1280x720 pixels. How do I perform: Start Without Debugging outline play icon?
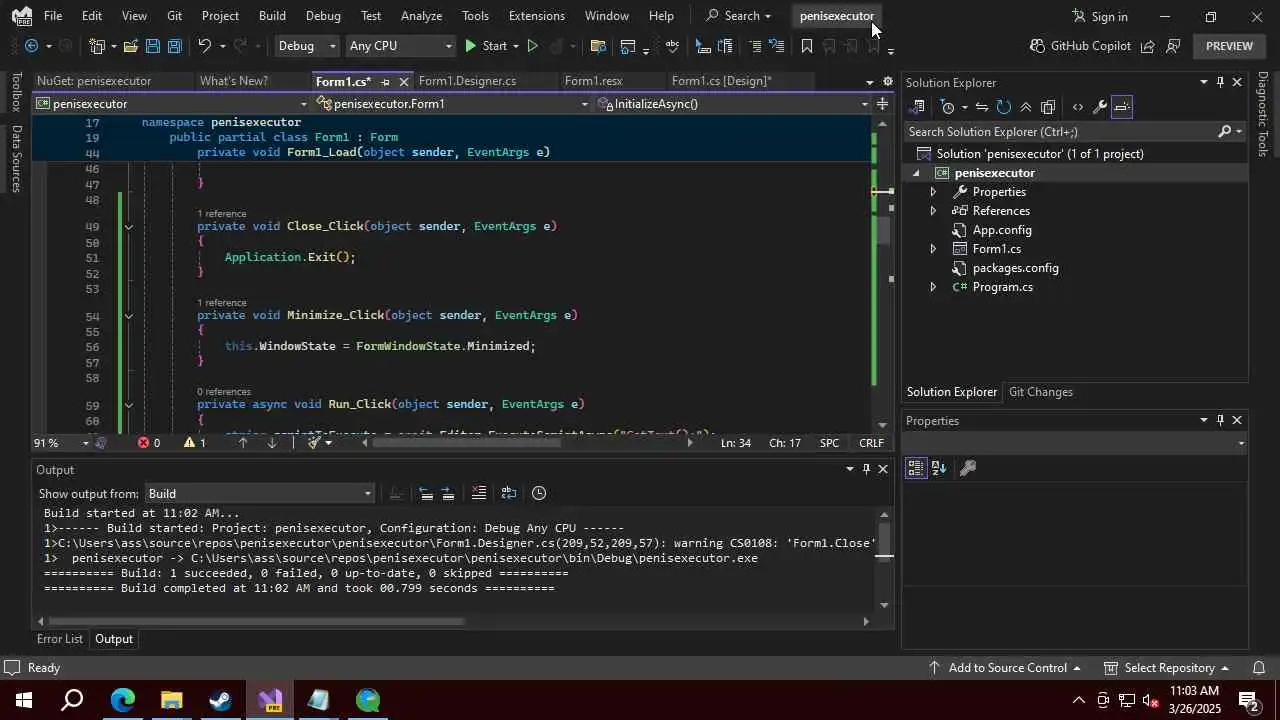click(x=532, y=46)
